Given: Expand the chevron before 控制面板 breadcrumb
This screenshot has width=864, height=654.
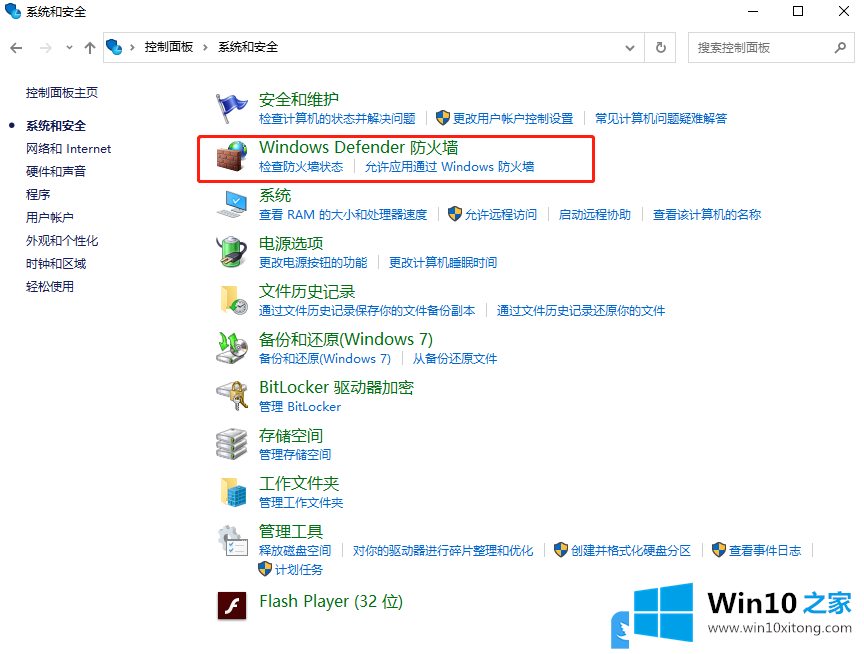Looking at the screenshot, I should pyautogui.click(x=132, y=48).
